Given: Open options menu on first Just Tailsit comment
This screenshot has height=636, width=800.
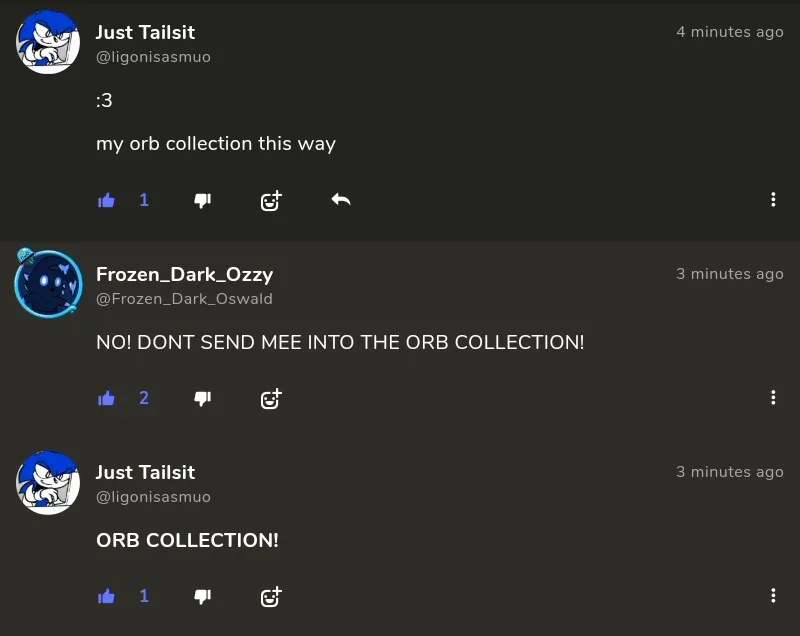Looking at the screenshot, I should coord(773,200).
